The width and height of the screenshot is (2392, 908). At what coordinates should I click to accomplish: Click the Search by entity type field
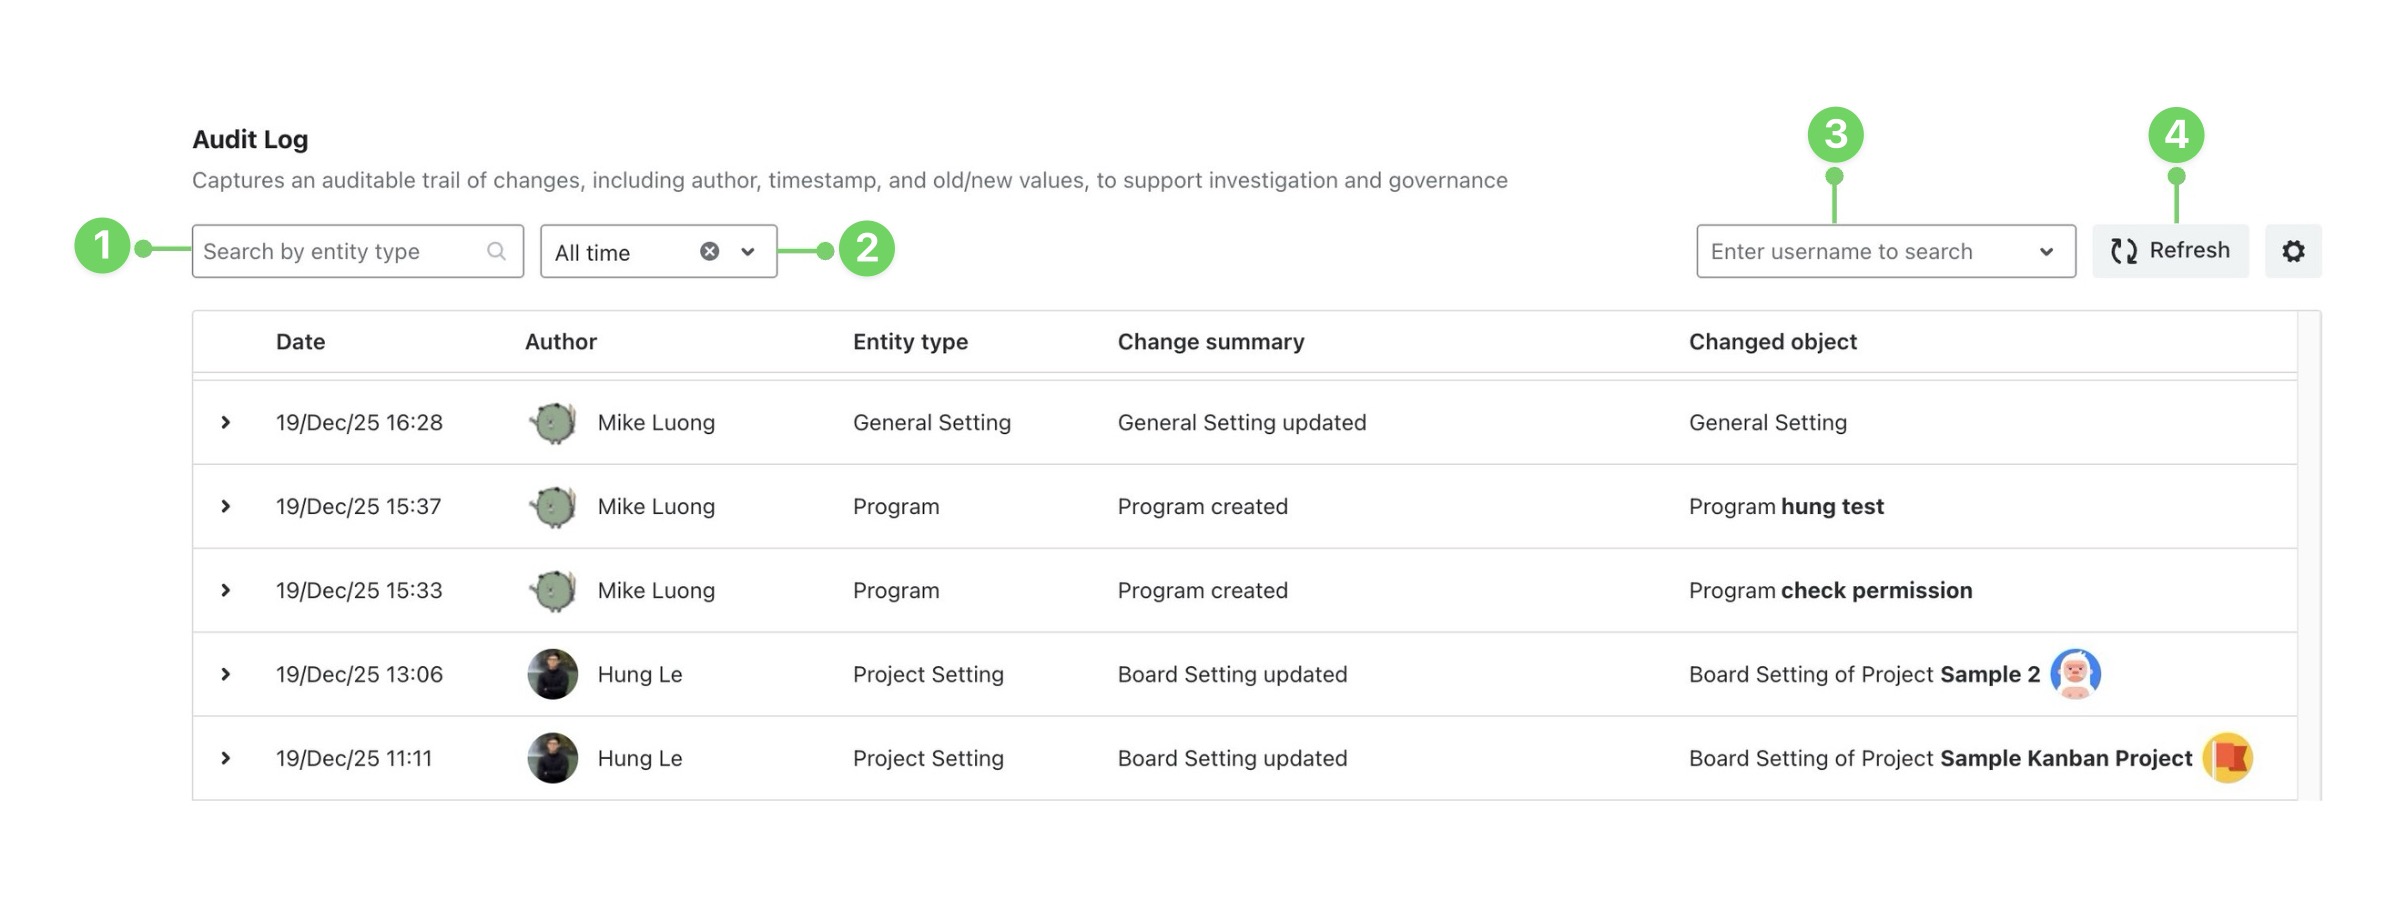pos(340,252)
